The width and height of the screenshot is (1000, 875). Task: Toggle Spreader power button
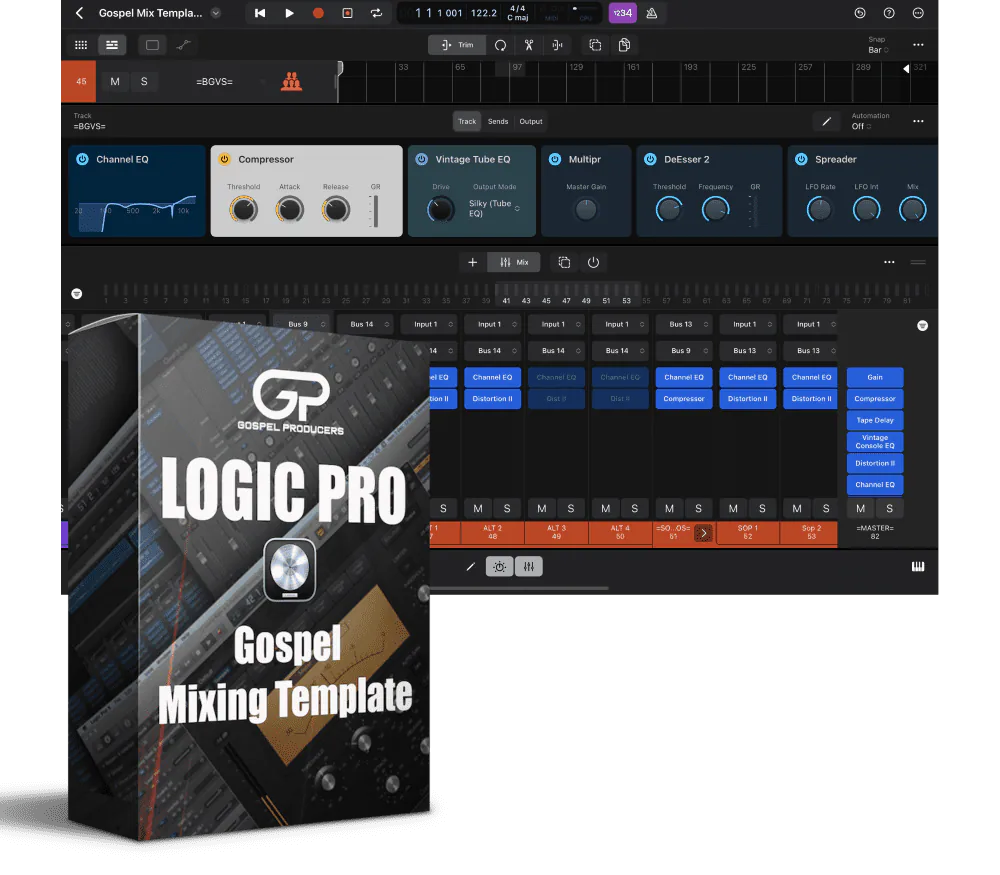(x=801, y=159)
